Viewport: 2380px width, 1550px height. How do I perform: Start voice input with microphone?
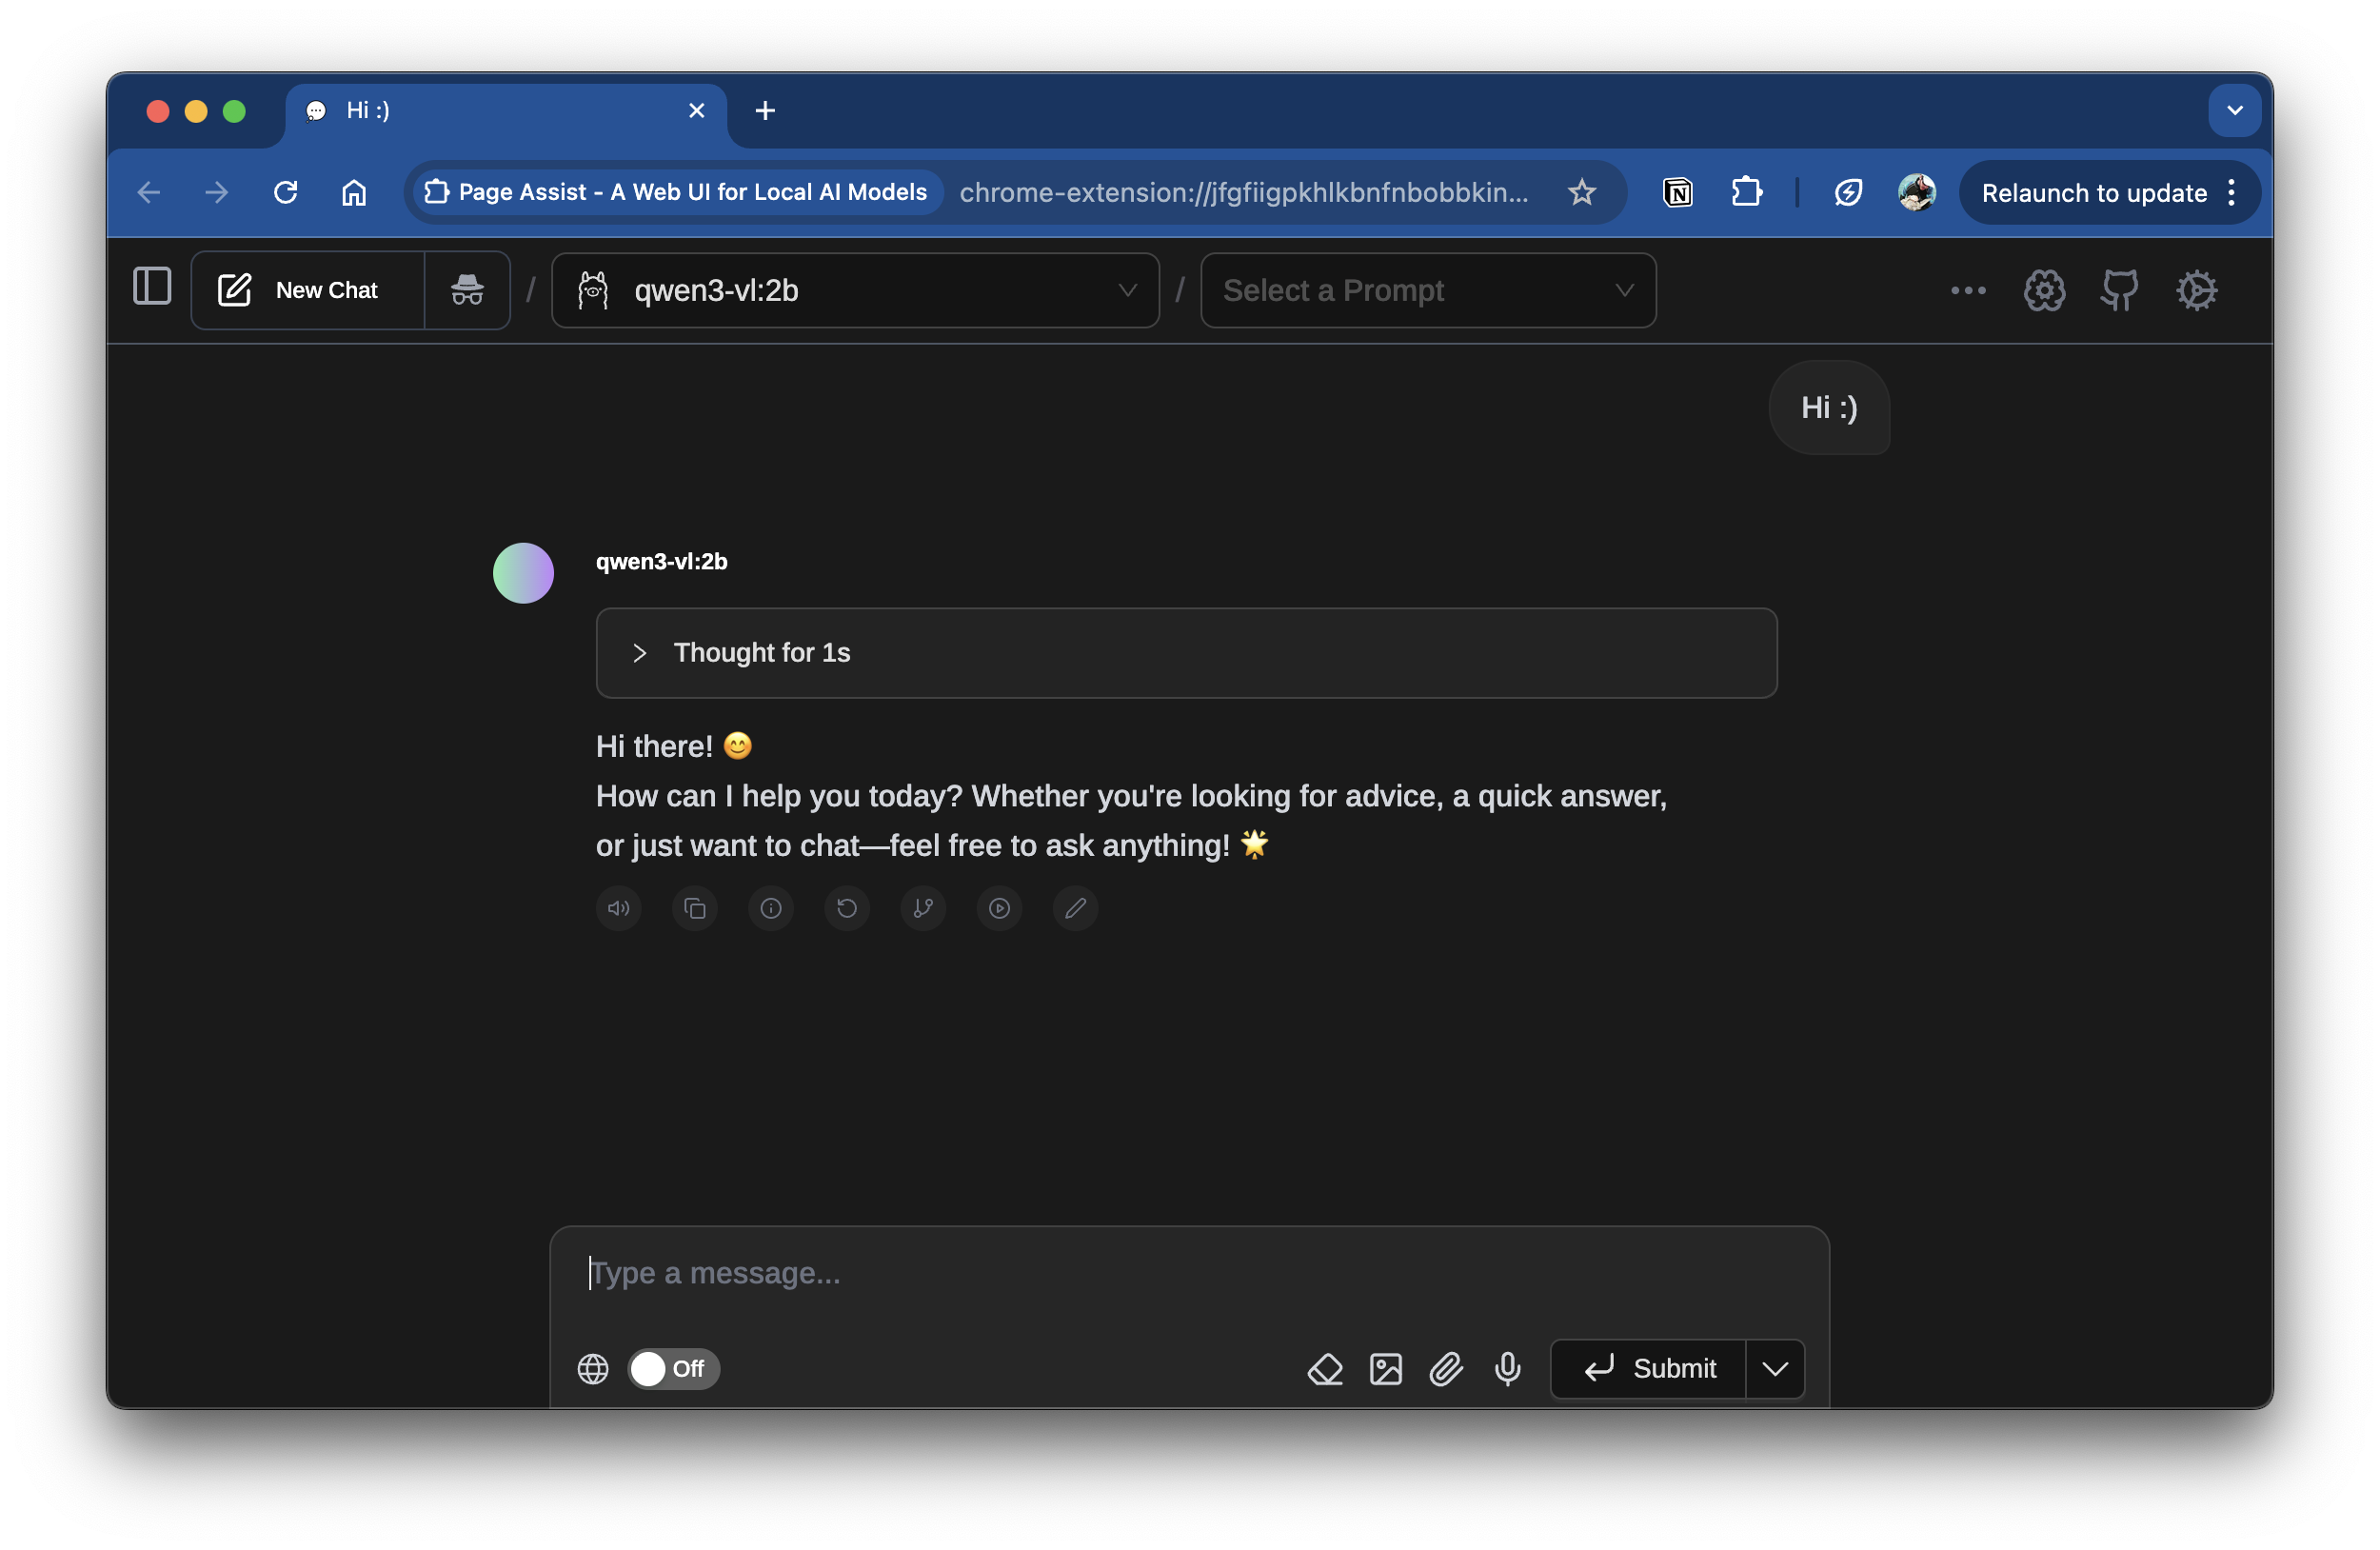[1507, 1368]
